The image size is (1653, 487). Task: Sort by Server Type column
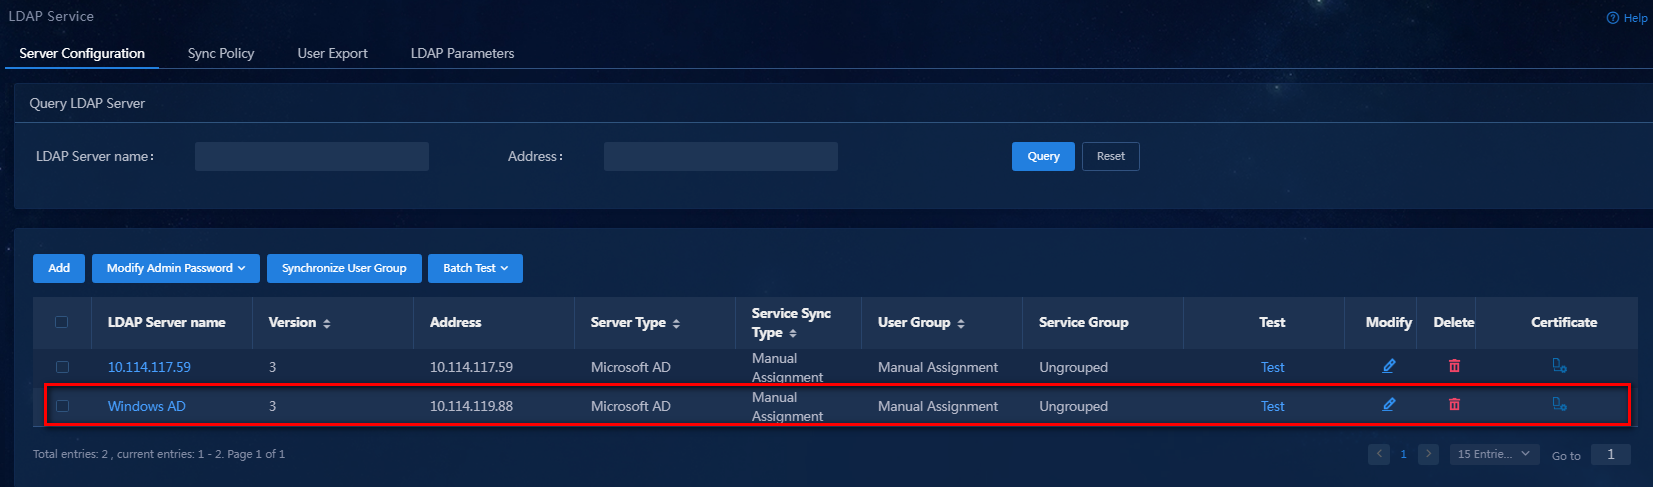(676, 323)
